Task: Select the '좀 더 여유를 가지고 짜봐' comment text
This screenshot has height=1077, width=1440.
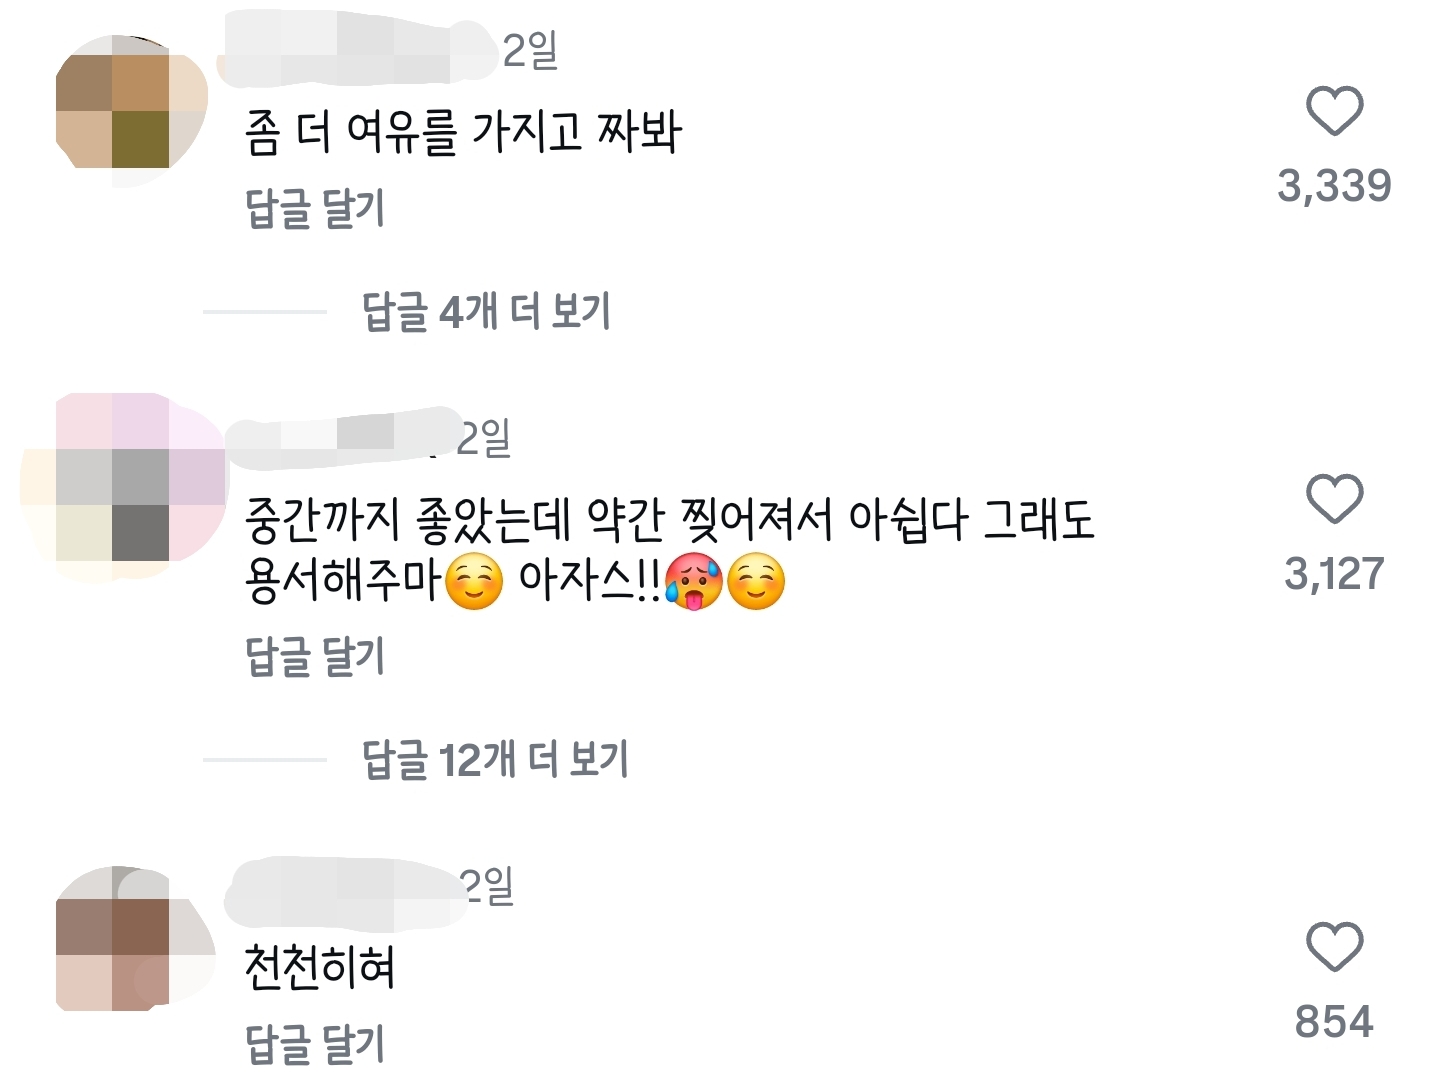Action: pyautogui.click(x=463, y=133)
